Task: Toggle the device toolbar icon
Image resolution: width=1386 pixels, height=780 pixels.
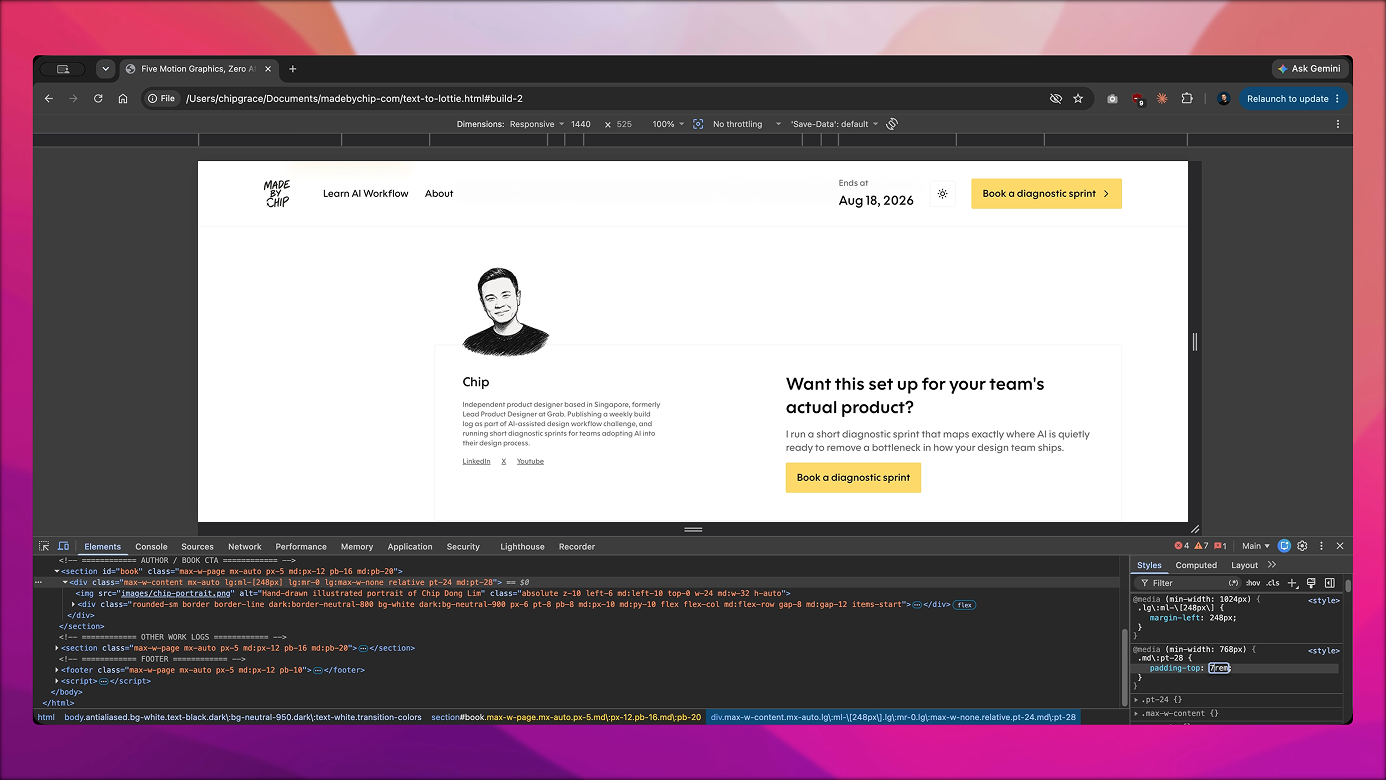Action: (x=63, y=546)
